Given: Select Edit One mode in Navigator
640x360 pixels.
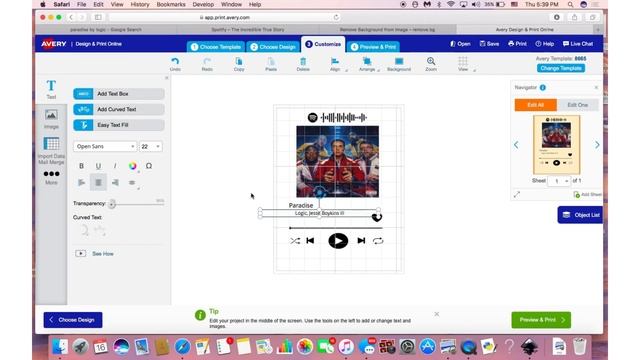Looking at the screenshot, I should click(x=578, y=105).
